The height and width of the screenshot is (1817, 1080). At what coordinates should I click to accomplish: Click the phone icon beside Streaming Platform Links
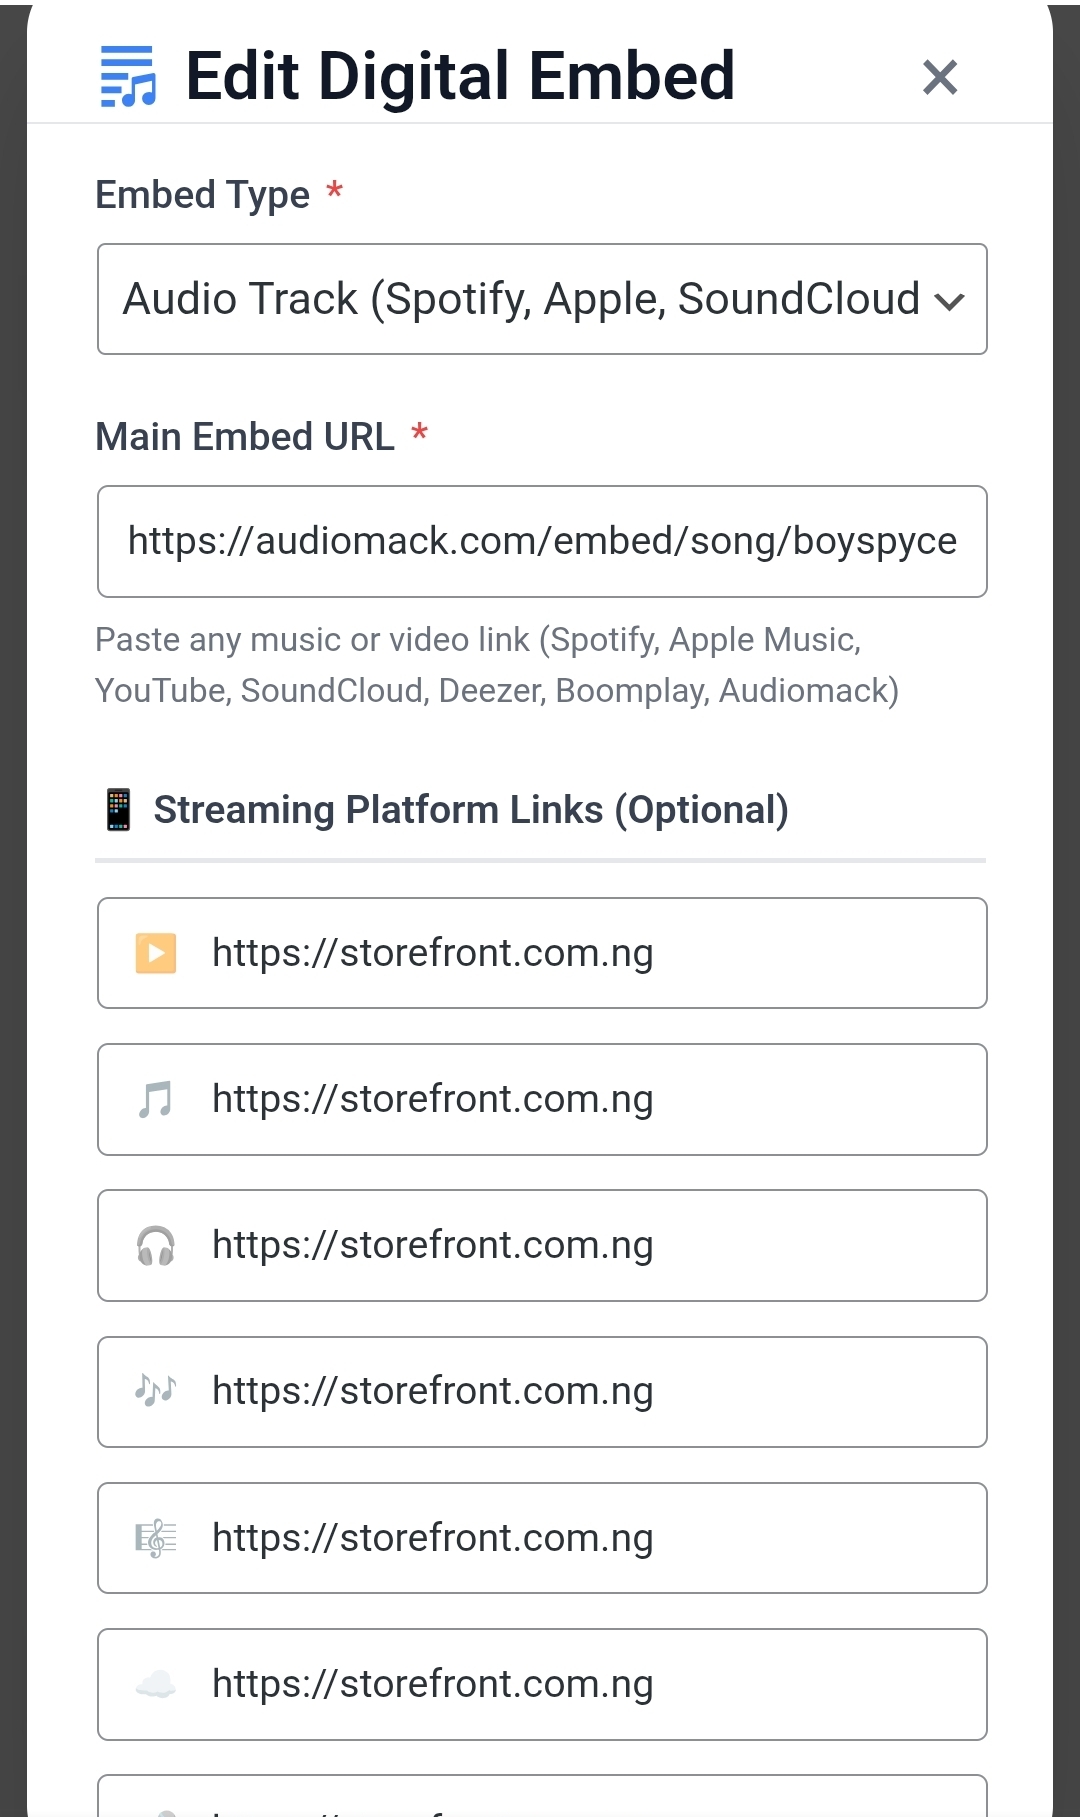click(117, 809)
